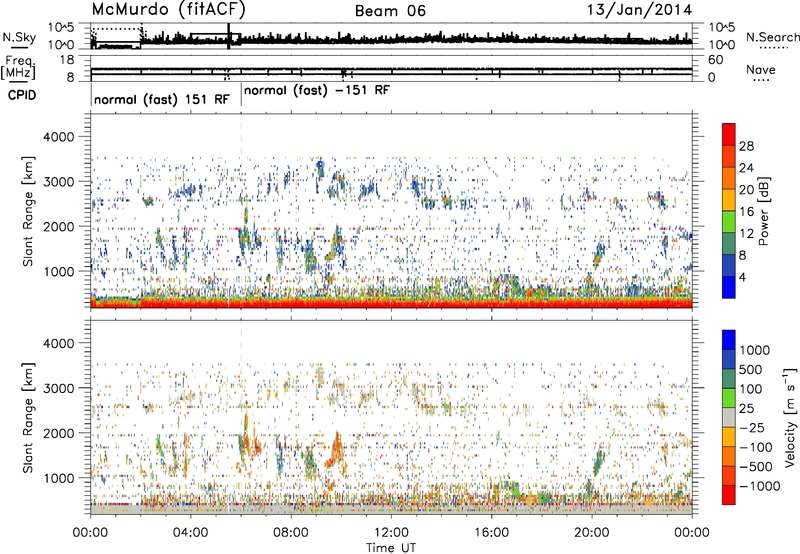This screenshot has width=800, height=554.
Task: Click the "12:00" time axis label
Action: [x=391, y=533]
